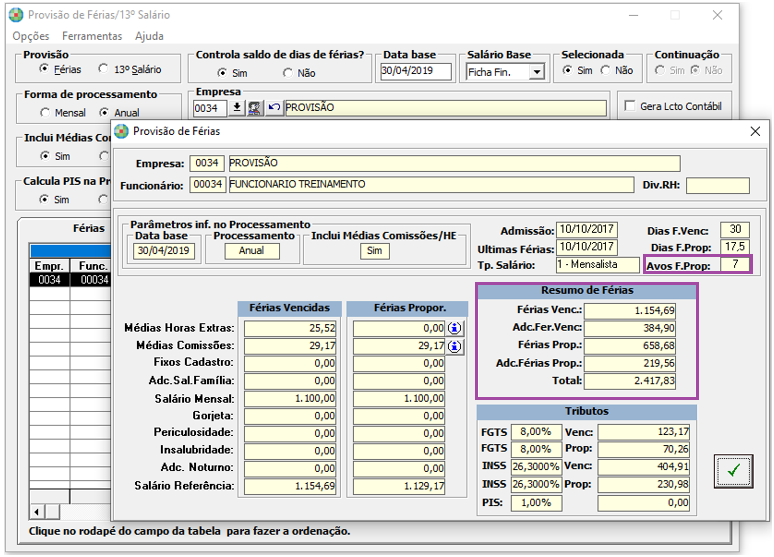This screenshot has height=557, width=774.
Task: Click the Admissão date field
Action: [x=587, y=230]
